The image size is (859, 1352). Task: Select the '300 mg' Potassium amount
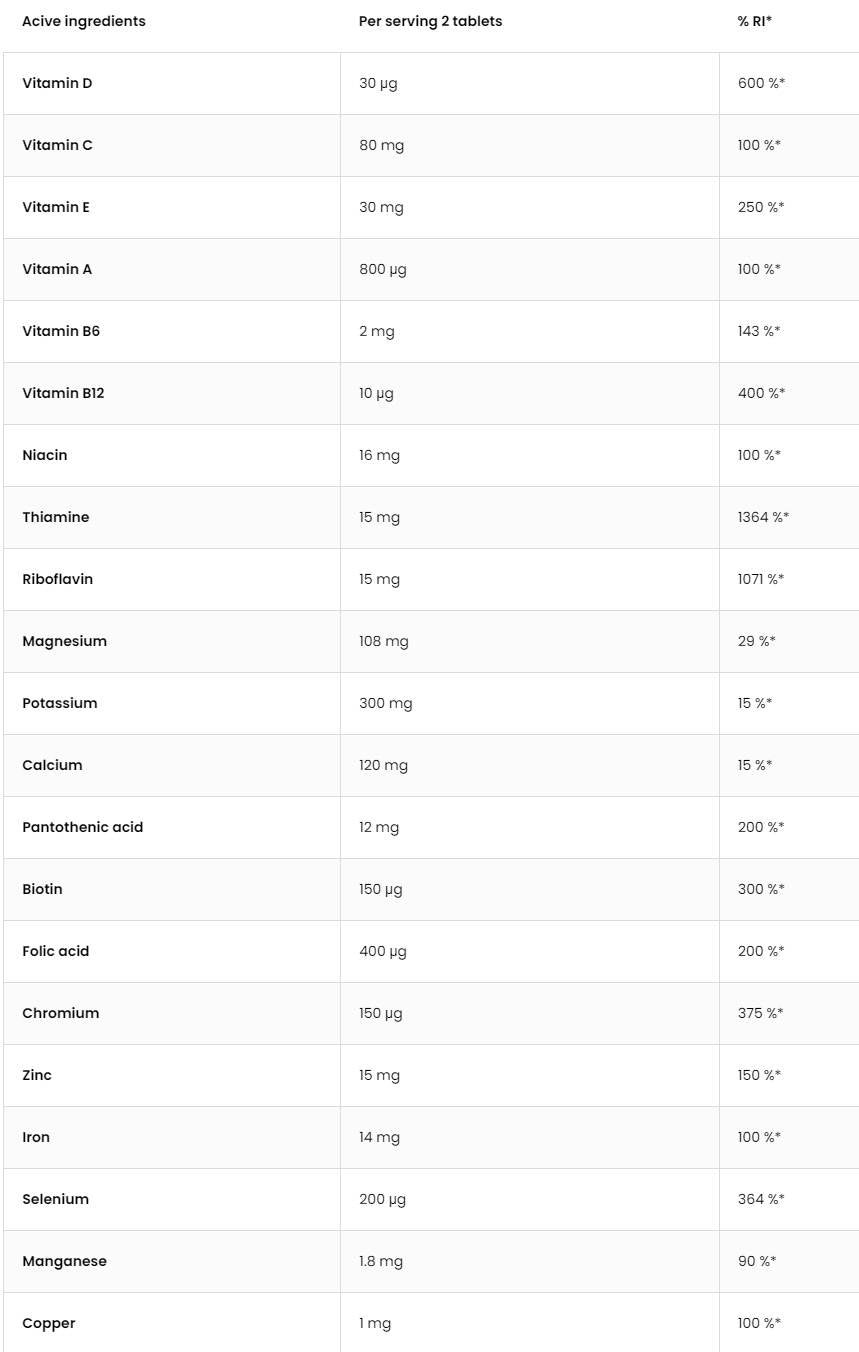click(385, 703)
